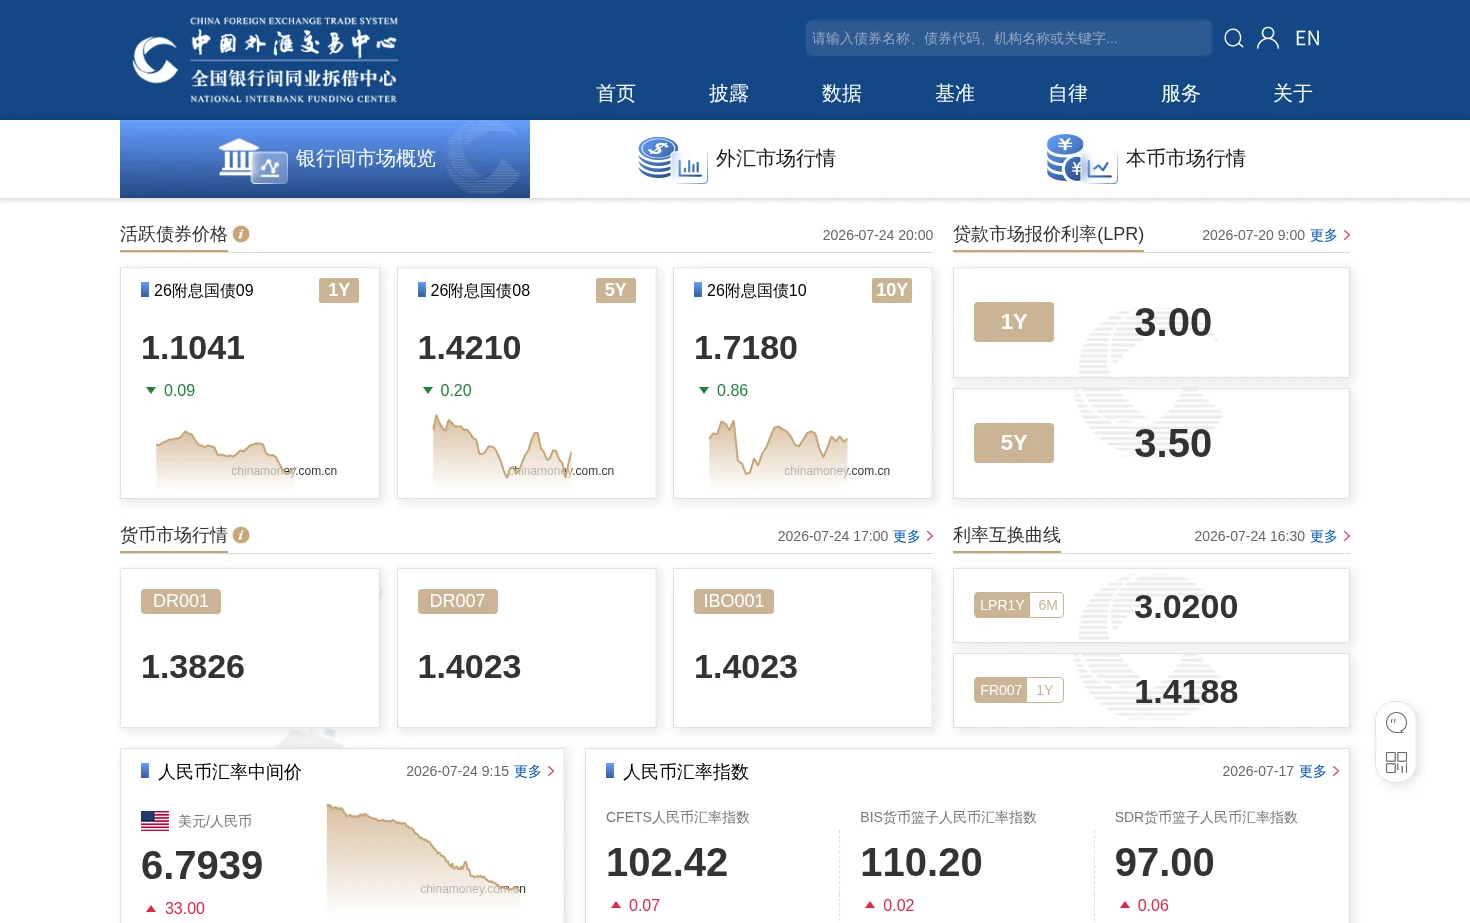
Task: Click 更多 for LPR section
Action: [x=1330, y=235]
